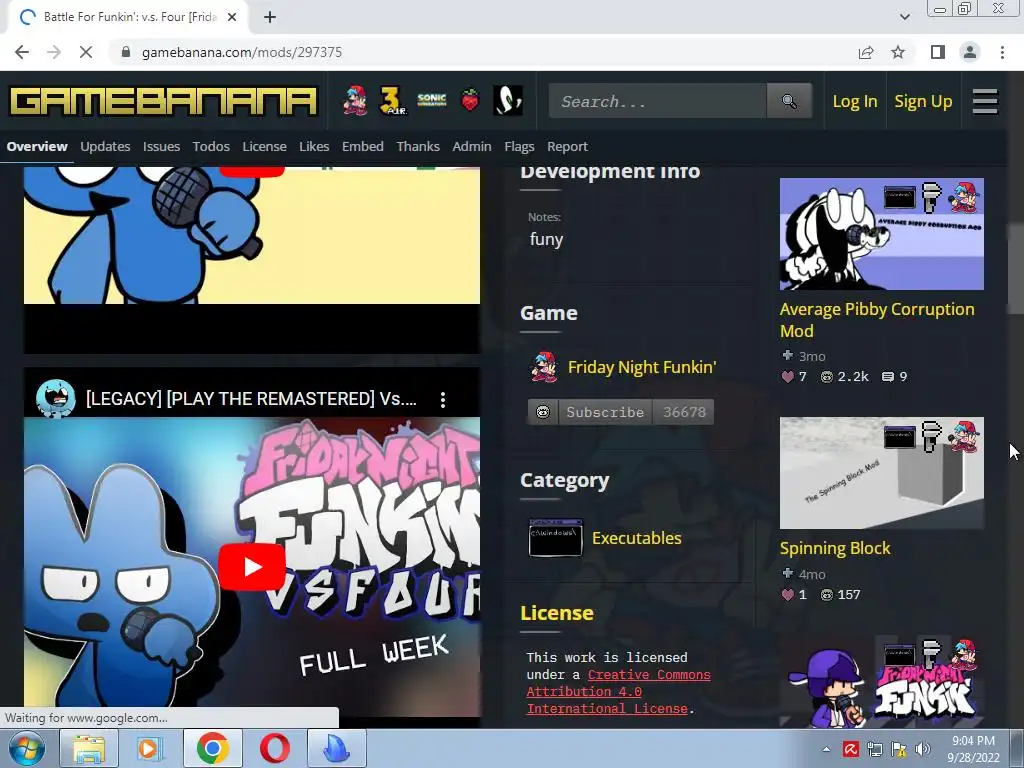This screenshot has height=768, width=1024.
Task: Show hidden system tray icons
Action: [x=826, y=749]
